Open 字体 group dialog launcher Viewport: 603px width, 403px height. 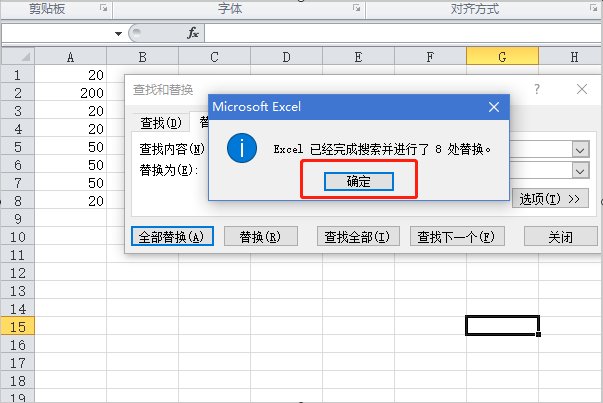tap(357, 8)
